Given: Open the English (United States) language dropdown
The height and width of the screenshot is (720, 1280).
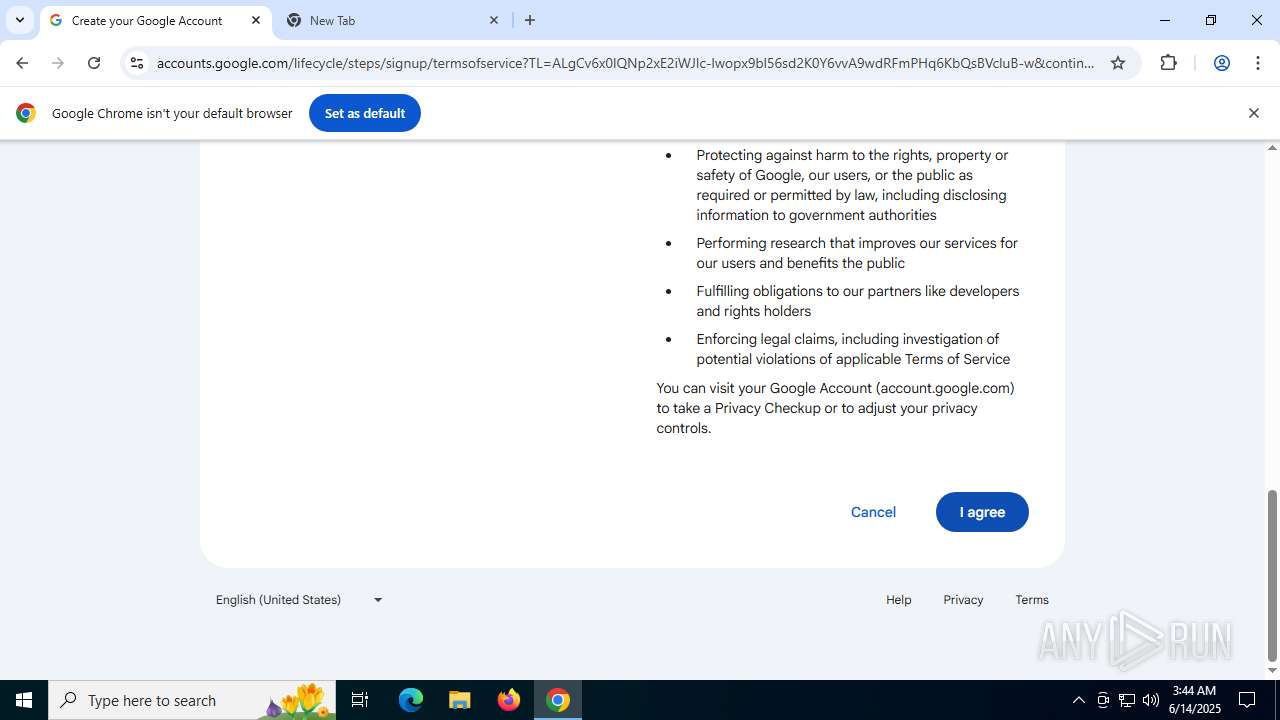Looking at the screenshot, I should click(299, 600).
